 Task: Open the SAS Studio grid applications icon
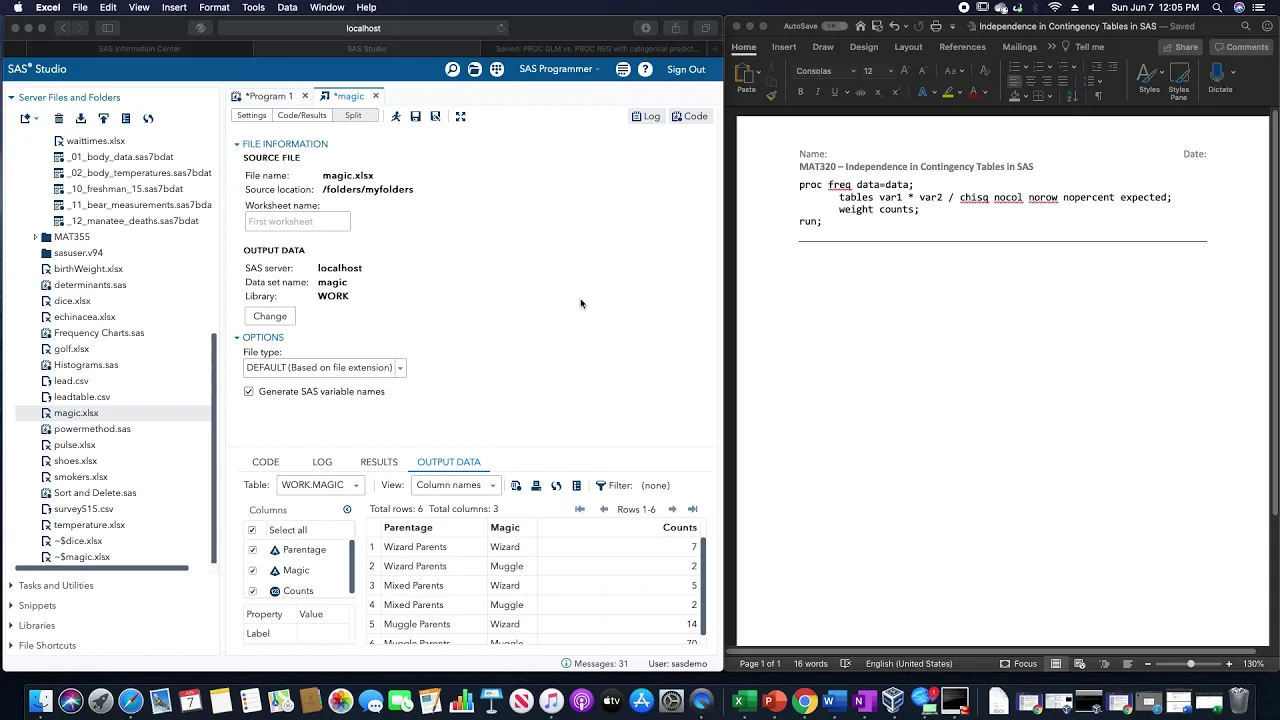[497, 69]
